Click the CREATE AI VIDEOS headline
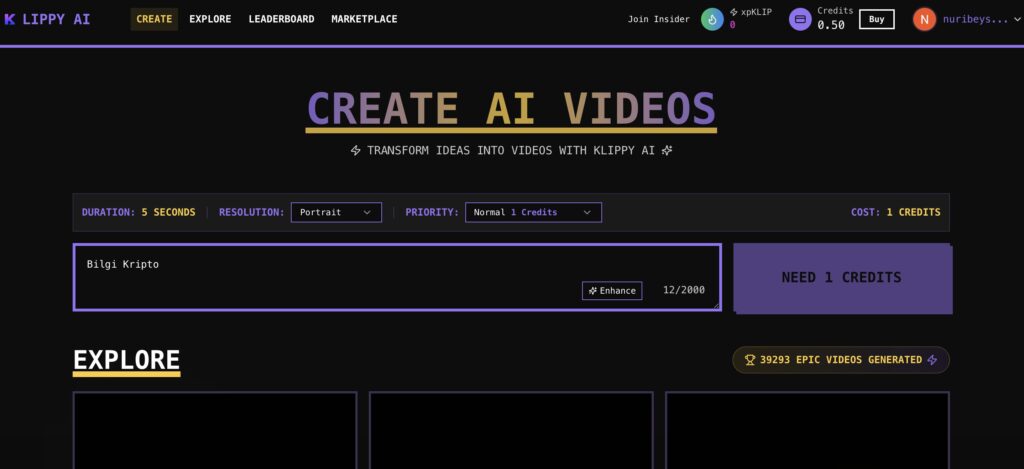The width and height of the screenshot is (1024, 469). (x=511, y=108)
